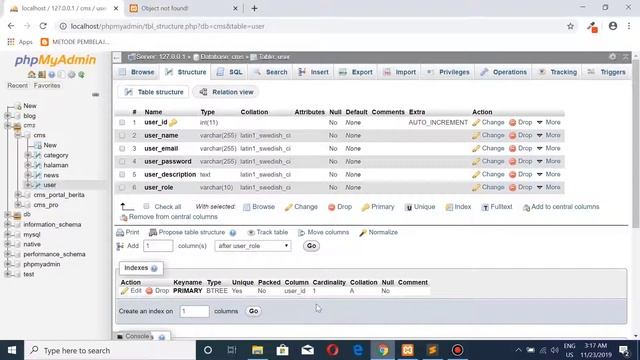Screen dimensions: 640x360
Task: Switch to the SQL tab
Action: pyautogui.click(x=230, y=72)
